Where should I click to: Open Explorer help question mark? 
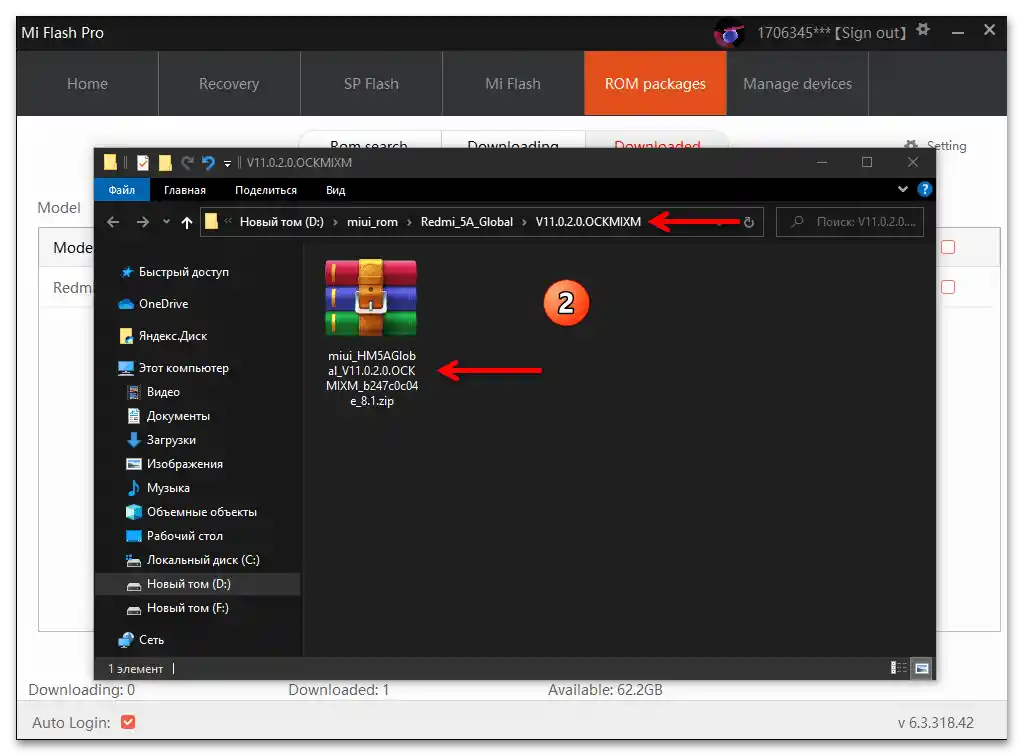(x=924, y=189)
